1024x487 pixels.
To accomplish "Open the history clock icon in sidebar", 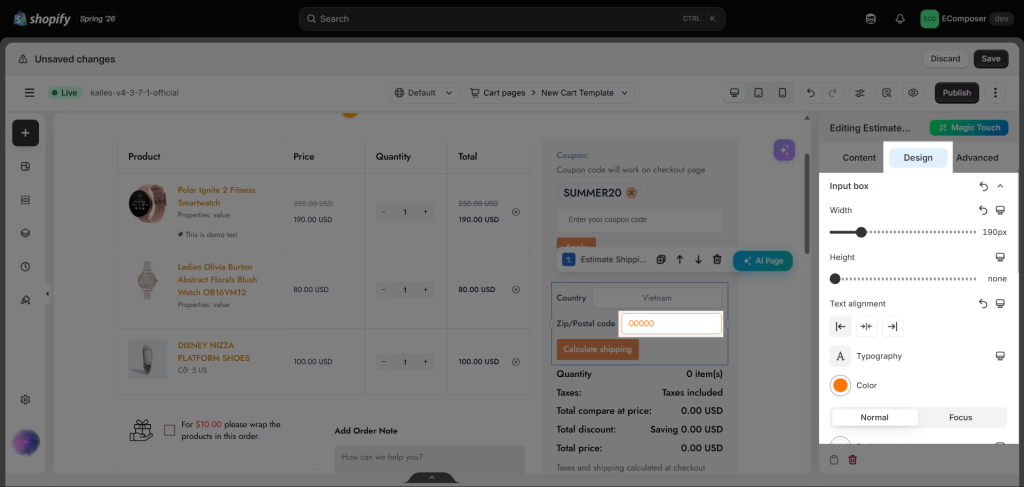I will pos(25,266).
